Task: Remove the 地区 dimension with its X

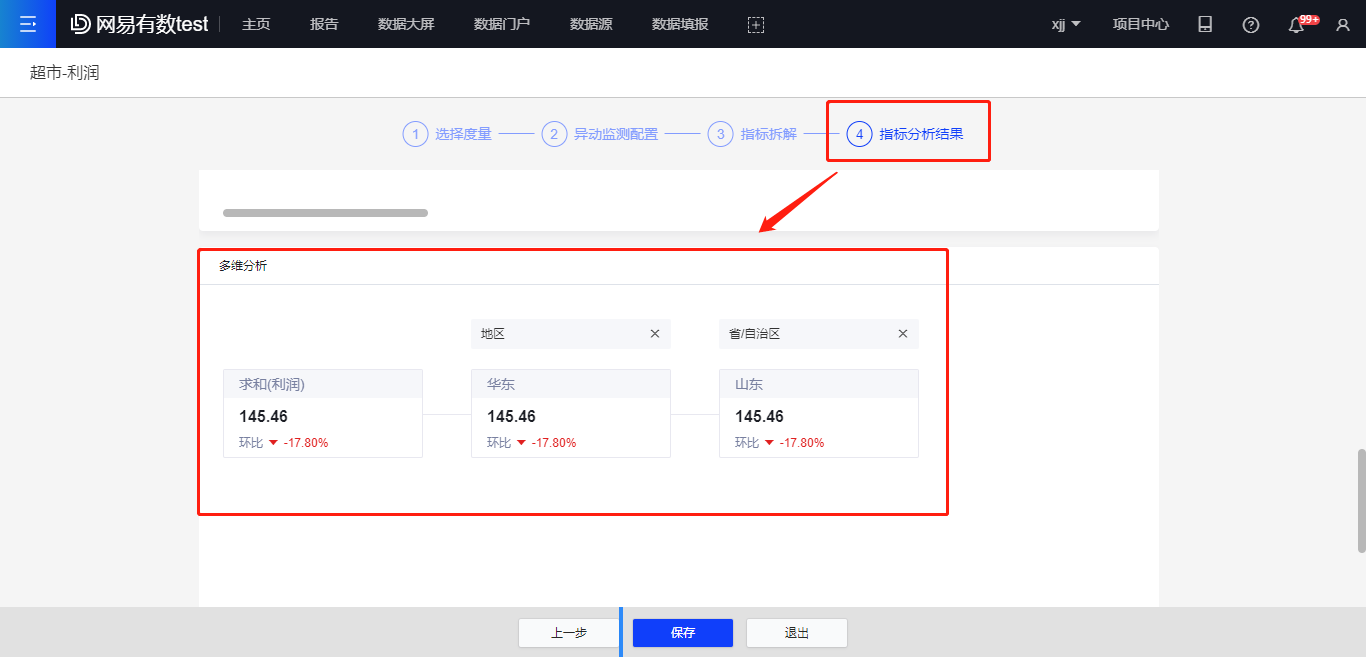Action: [x=655, y=334]
